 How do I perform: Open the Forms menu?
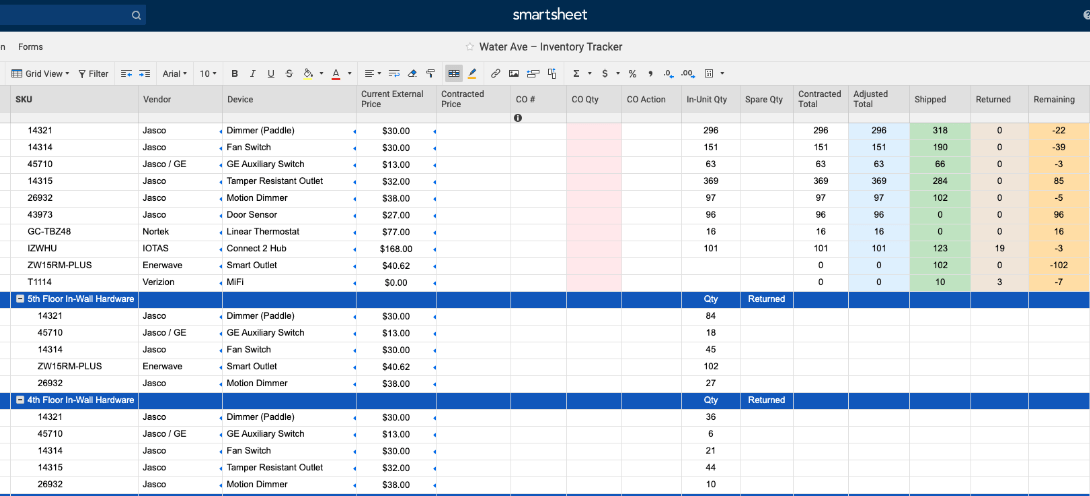pos(30,47)
